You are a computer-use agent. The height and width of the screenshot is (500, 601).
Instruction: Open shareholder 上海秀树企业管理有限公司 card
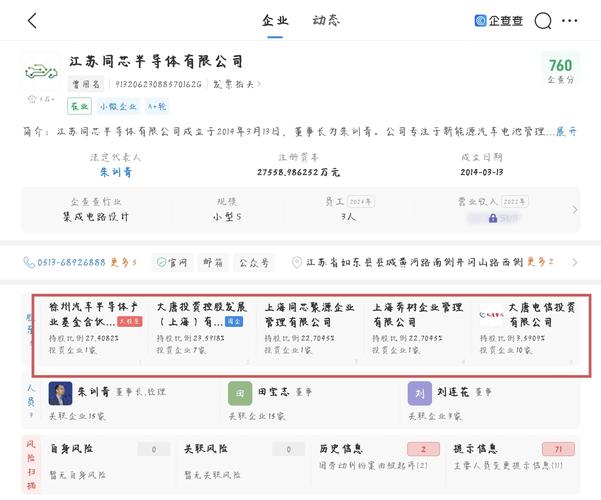click(418, 332)
